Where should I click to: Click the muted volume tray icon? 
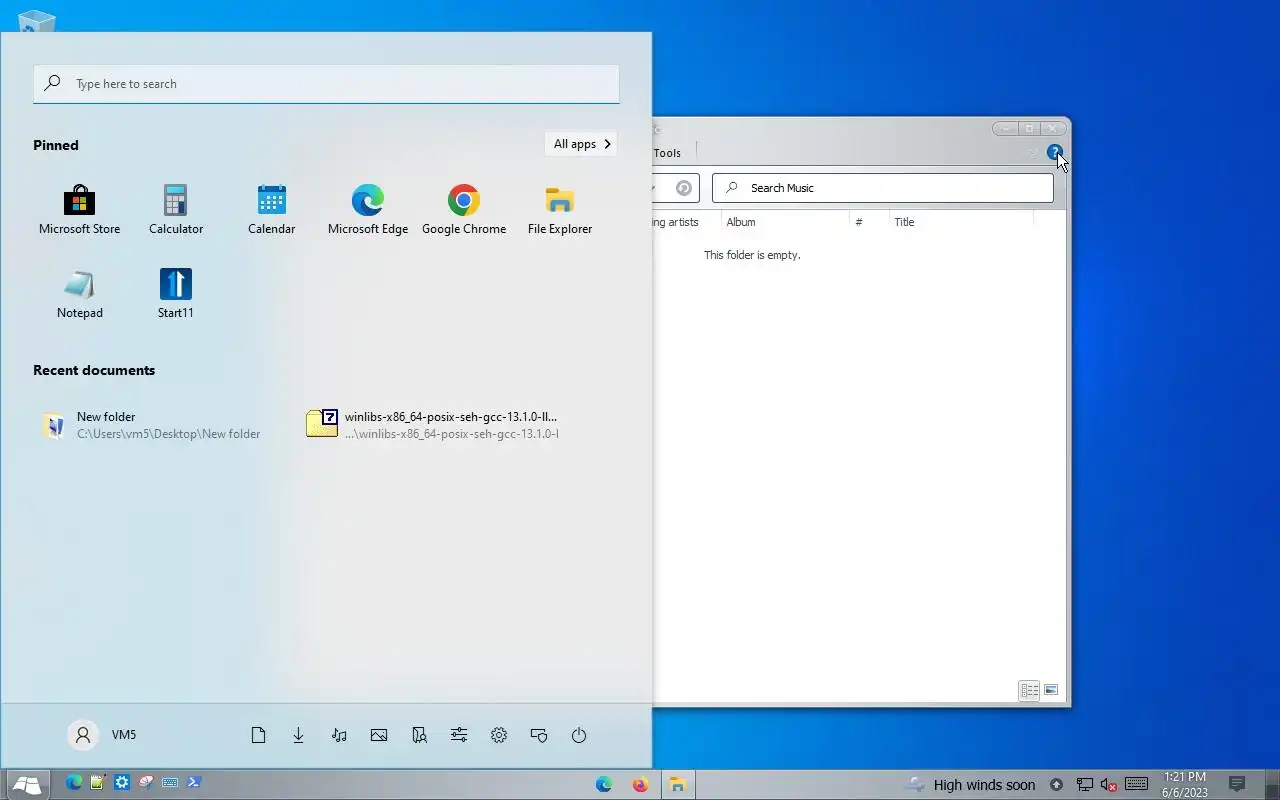point(1109,785)
